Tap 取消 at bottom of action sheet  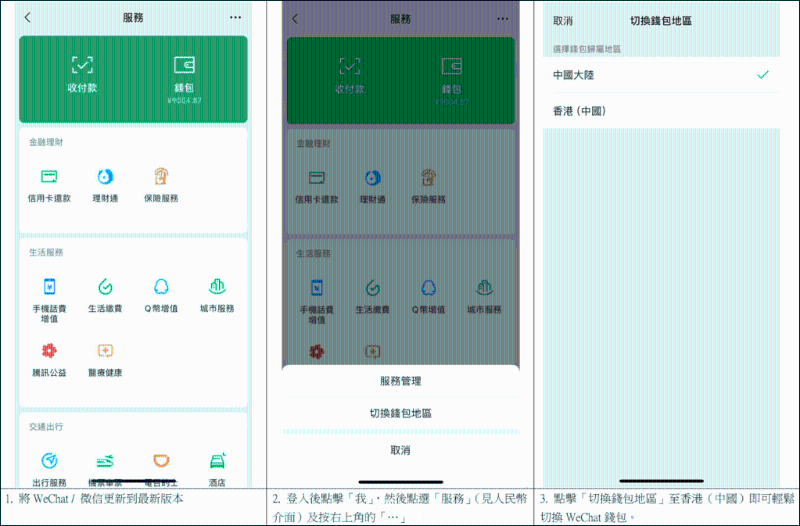point(400,451)
